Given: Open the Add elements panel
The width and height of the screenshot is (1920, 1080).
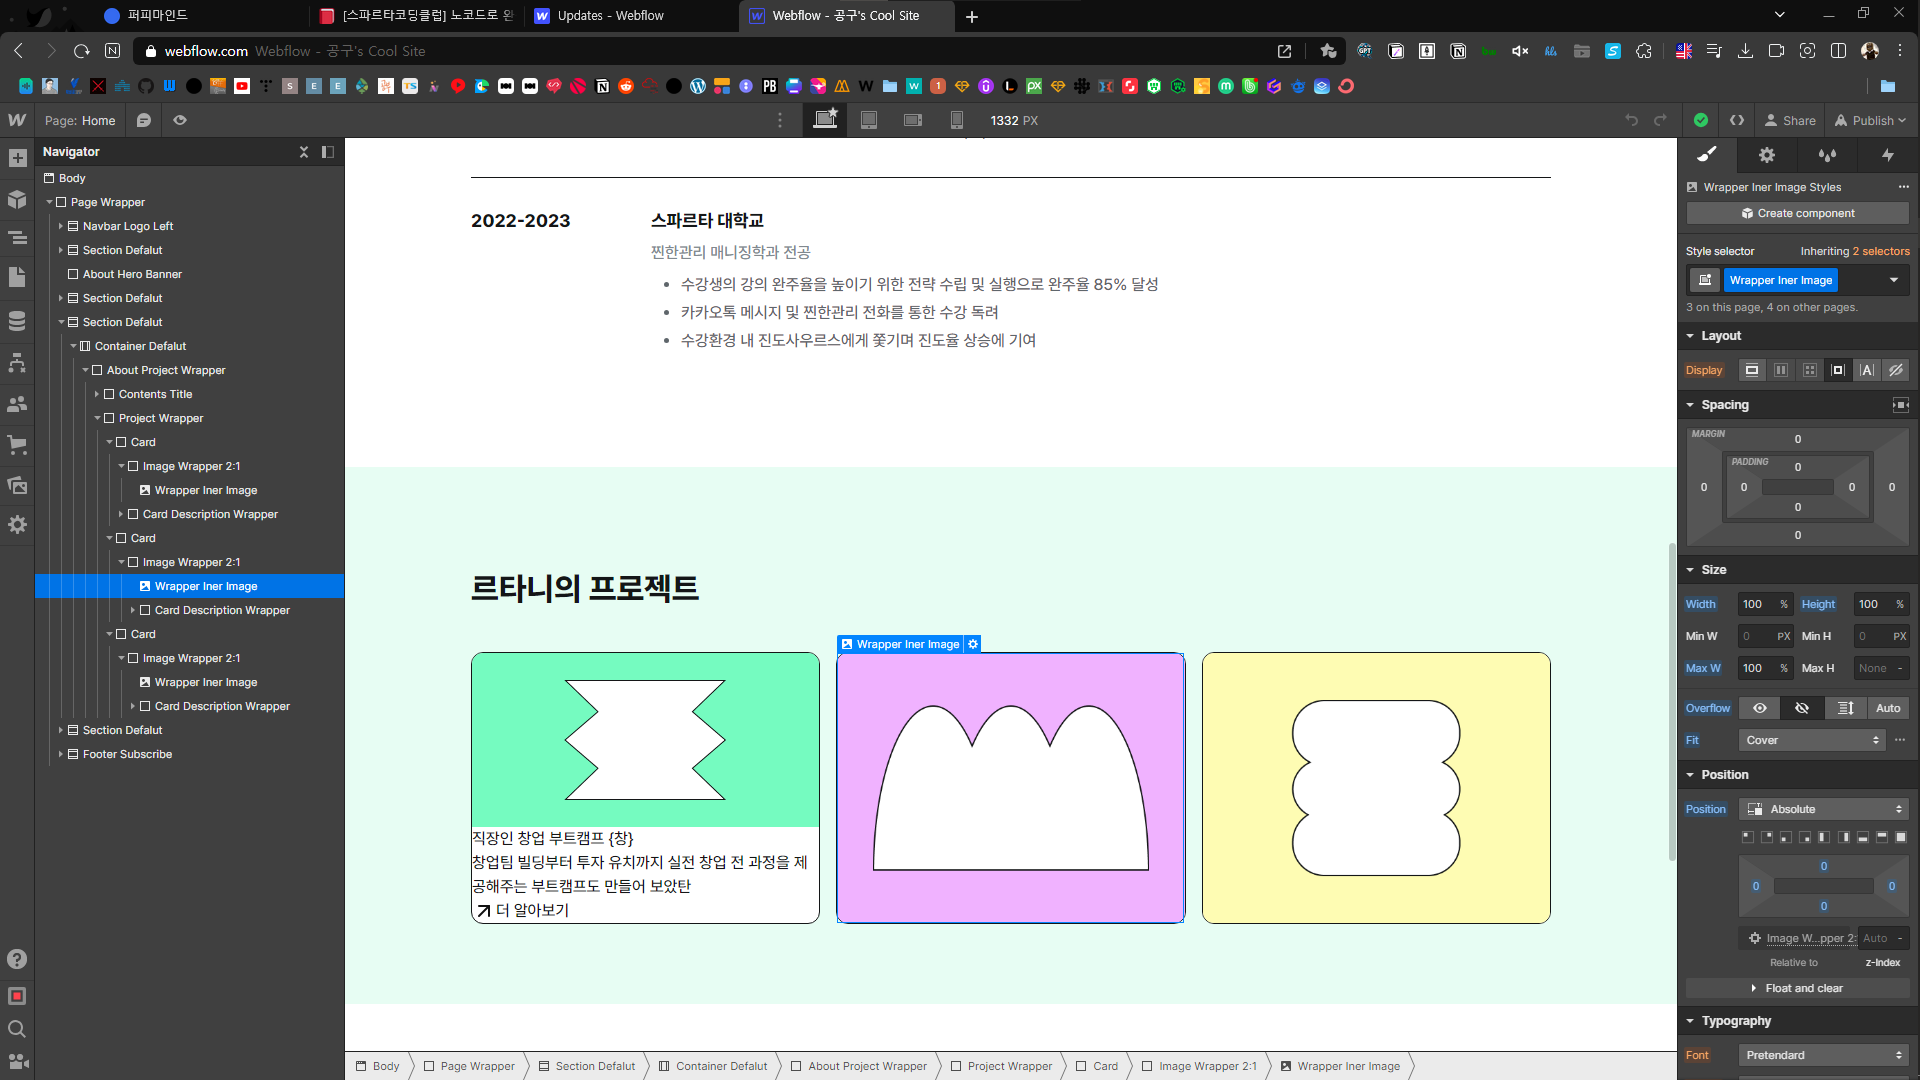Looking at the screenshot, I should (x=17, y=158).
